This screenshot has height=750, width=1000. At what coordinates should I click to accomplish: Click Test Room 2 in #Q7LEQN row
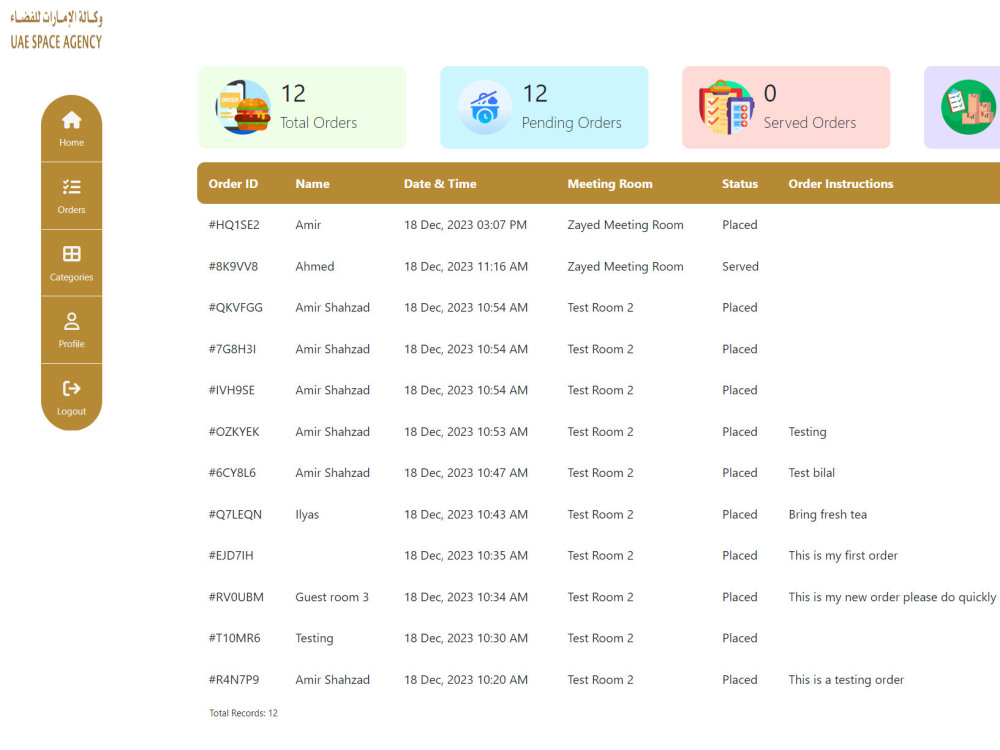(601, 515)
